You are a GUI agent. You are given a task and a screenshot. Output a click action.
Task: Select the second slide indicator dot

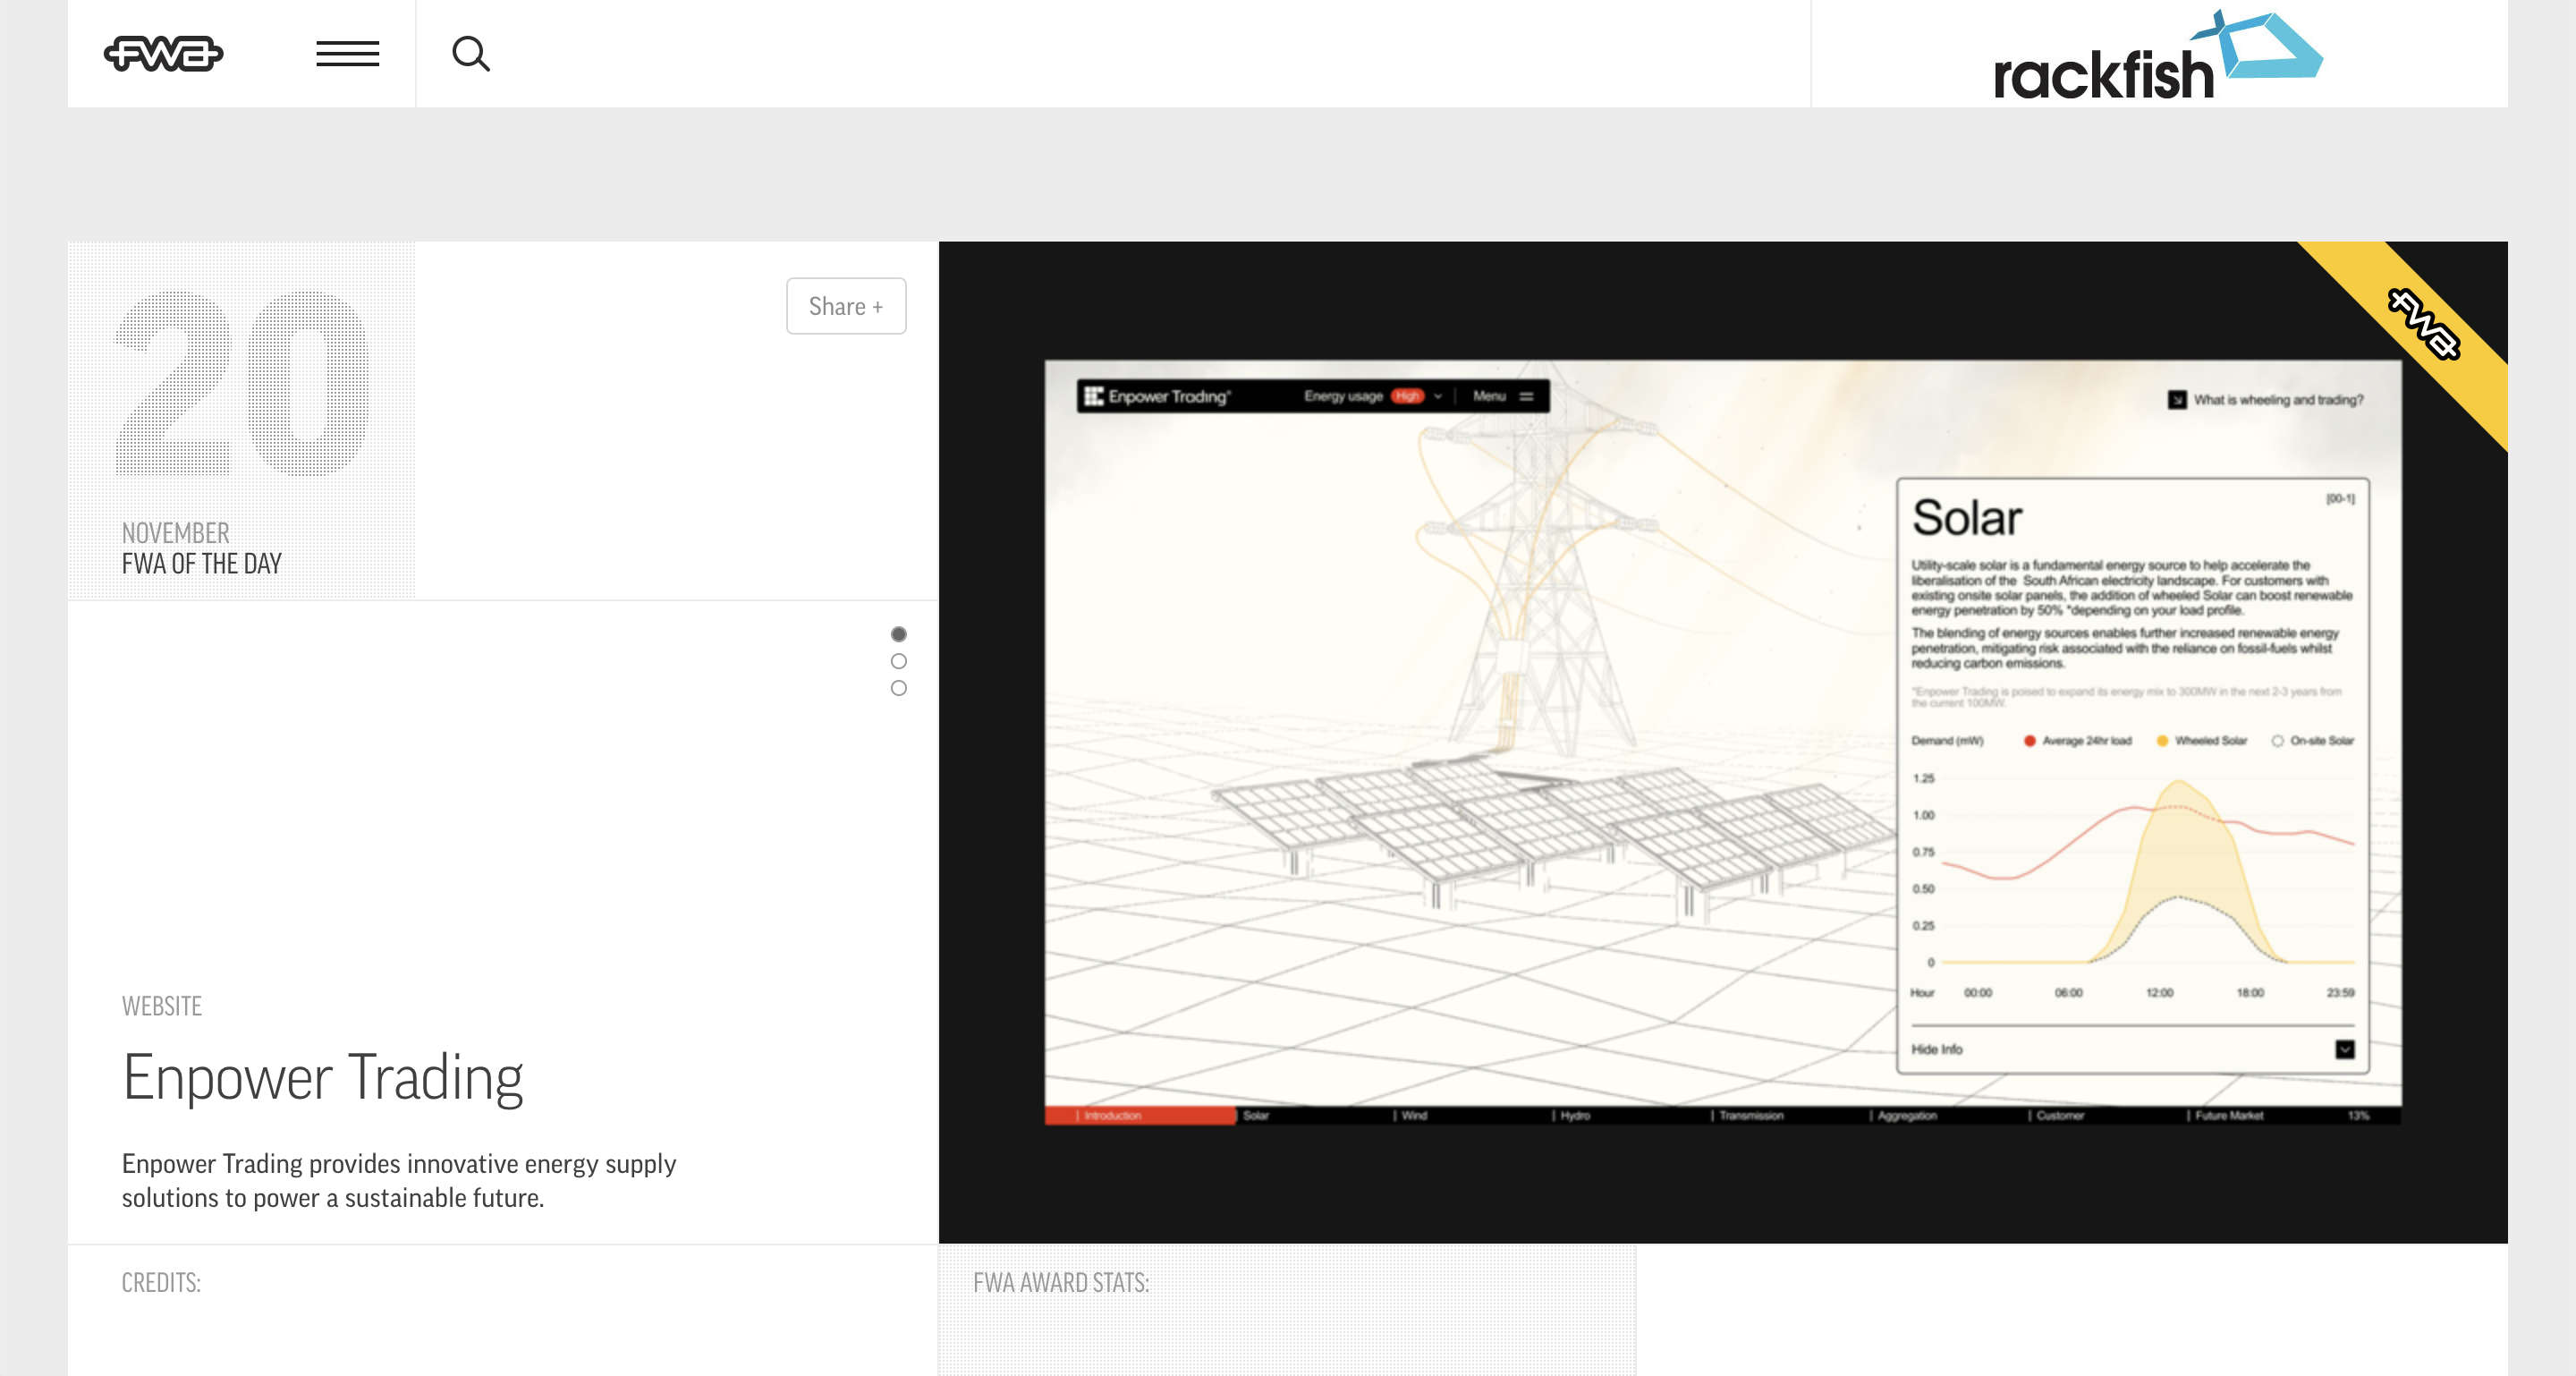pos(898,661)
